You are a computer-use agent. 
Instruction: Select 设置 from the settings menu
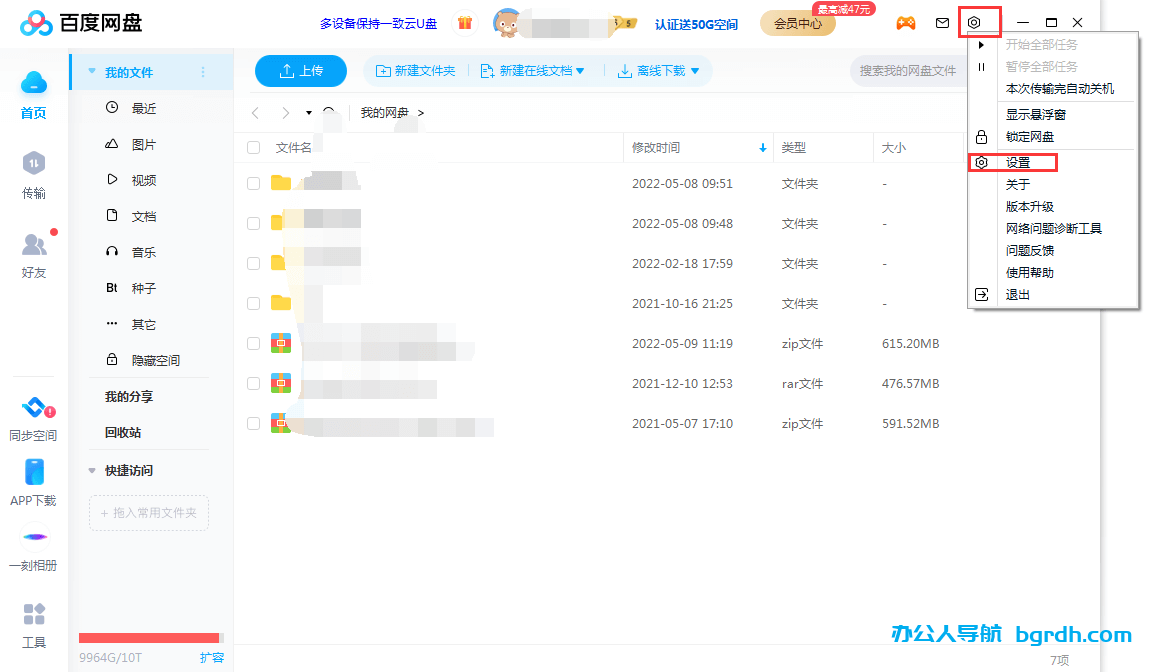(1022, 161)
